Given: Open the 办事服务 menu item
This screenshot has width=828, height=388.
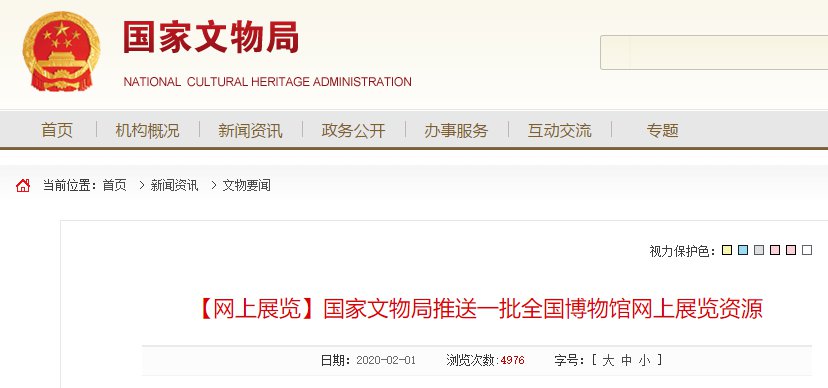Looking at the screenshot, I should point(456,130).
